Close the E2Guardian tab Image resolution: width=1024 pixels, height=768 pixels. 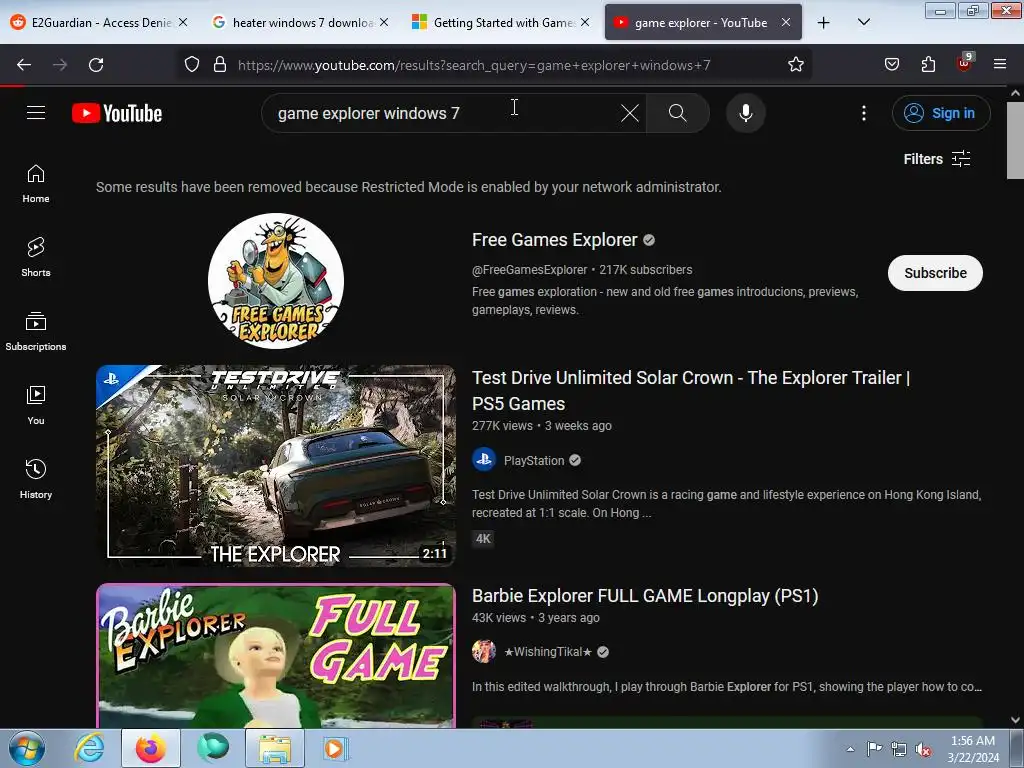[x=183, y=22]
